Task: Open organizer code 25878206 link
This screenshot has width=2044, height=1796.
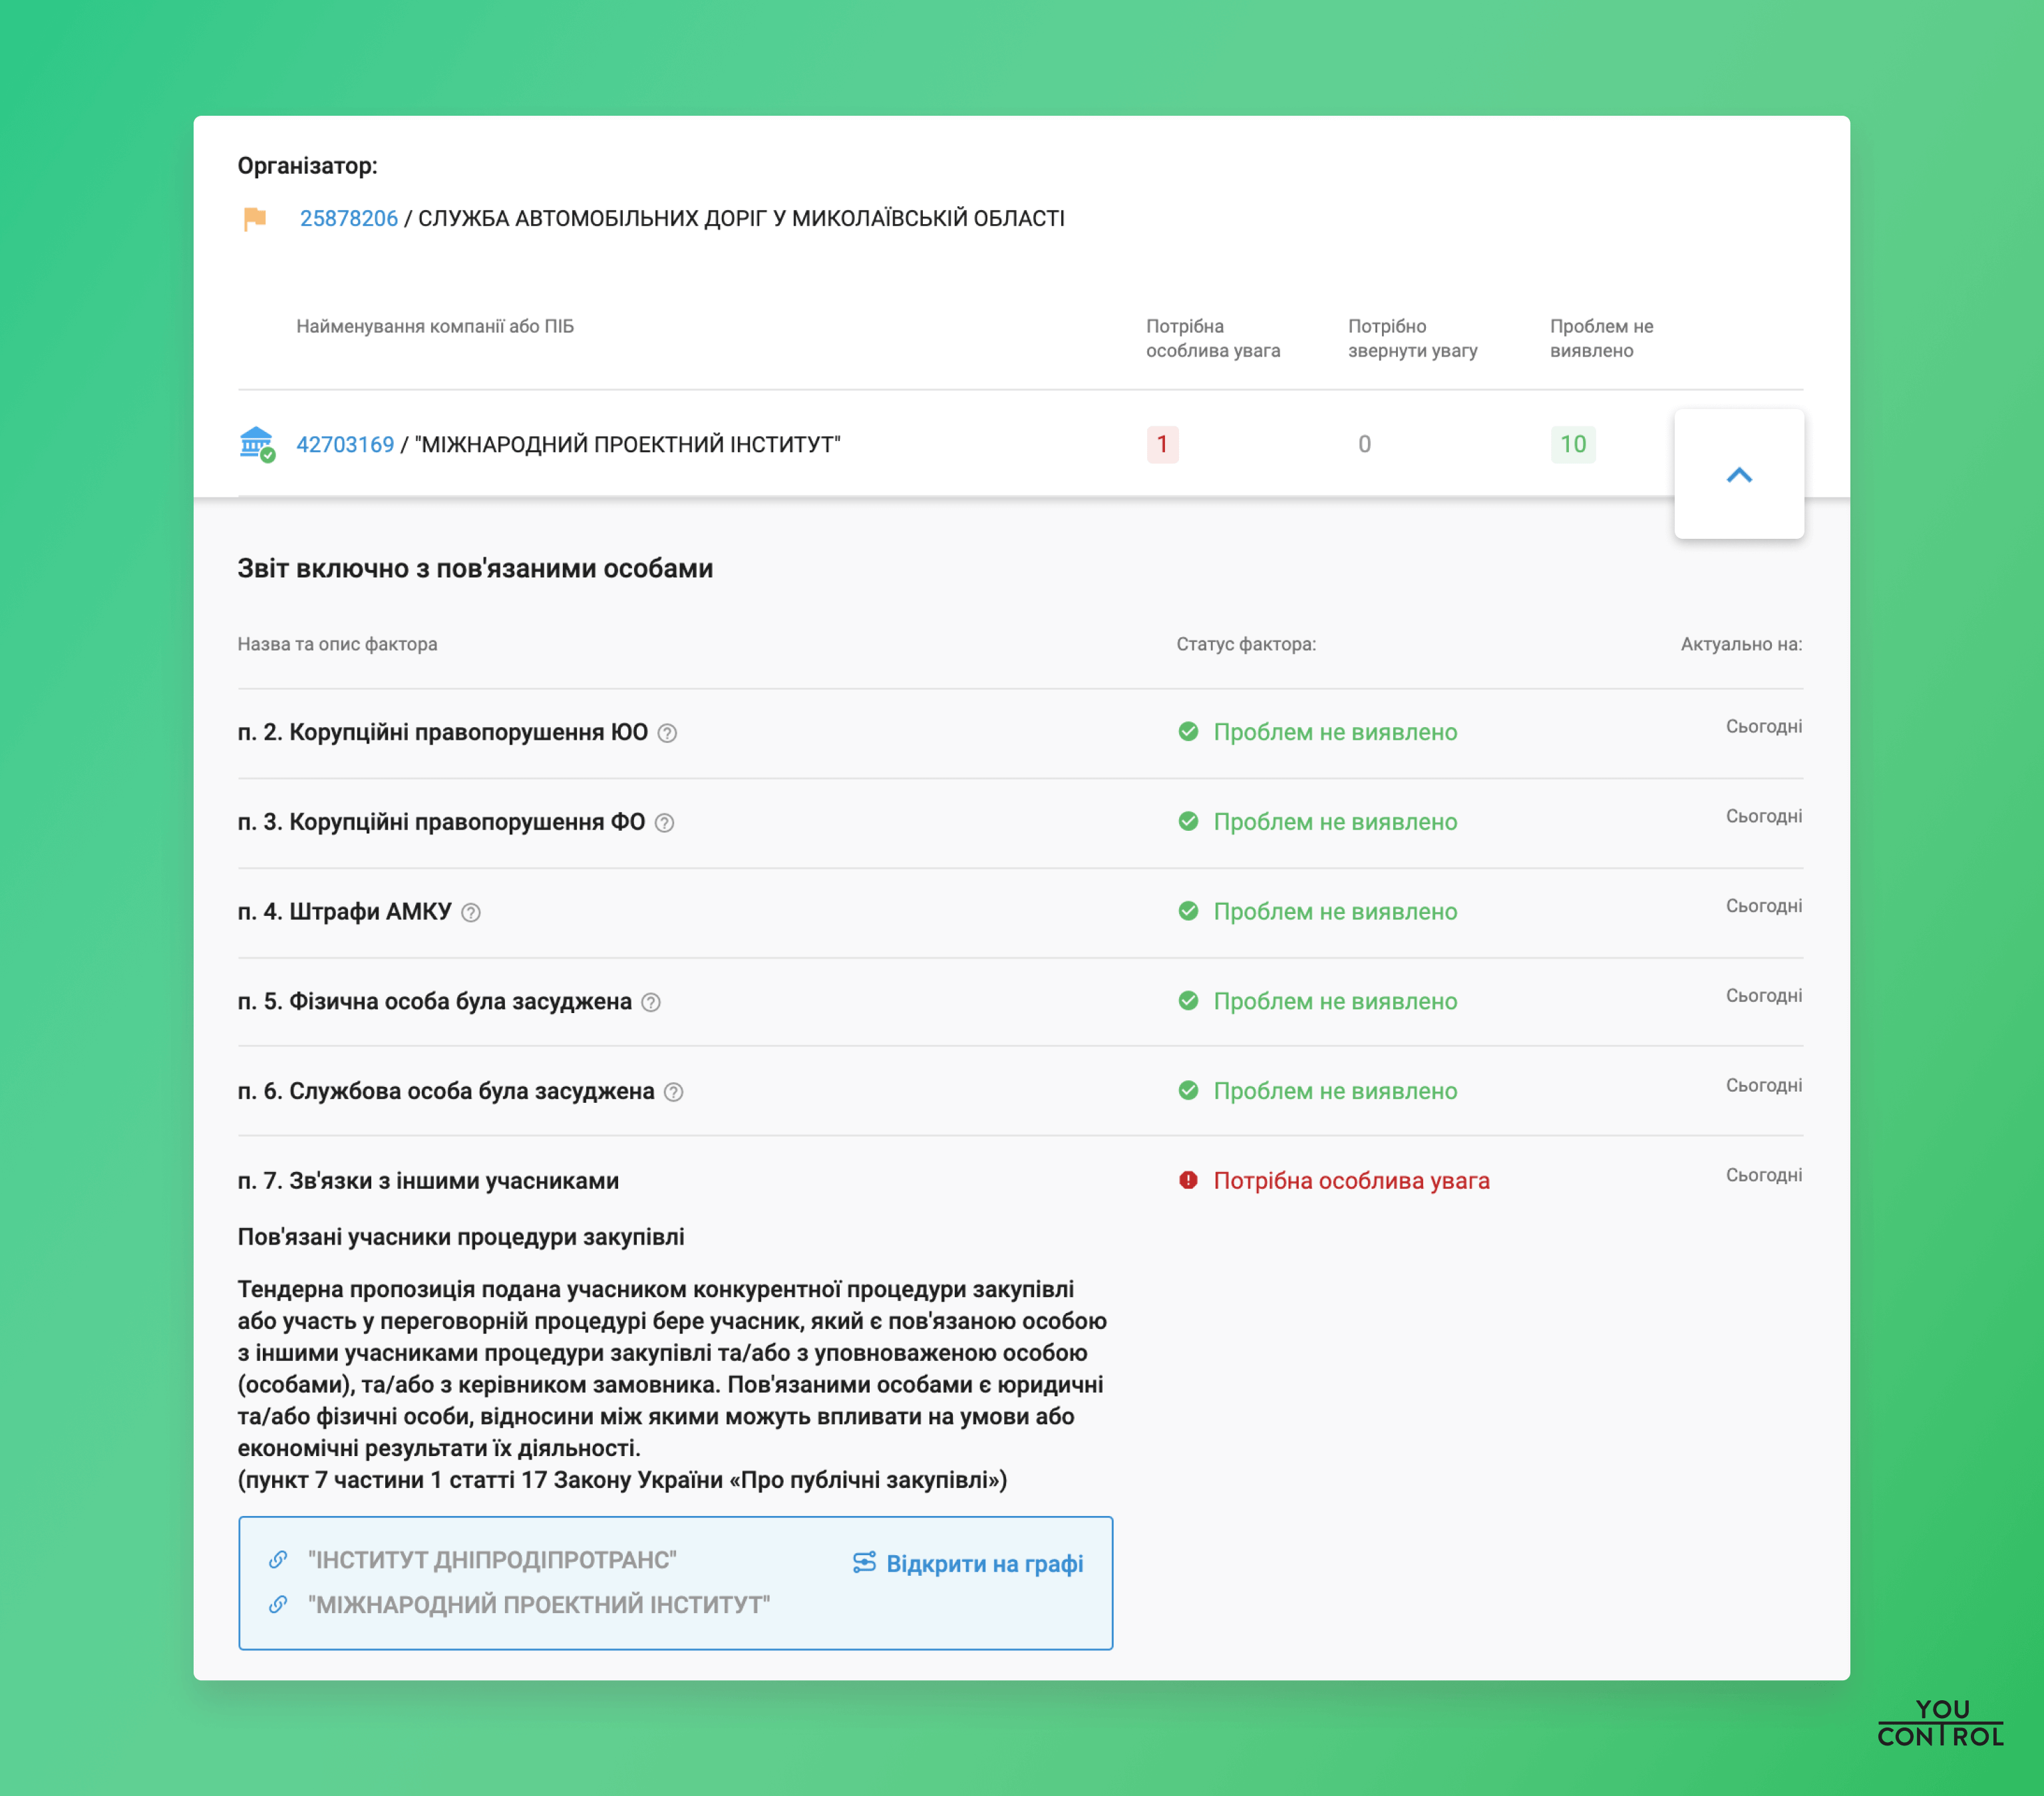Action: [349, 218]
